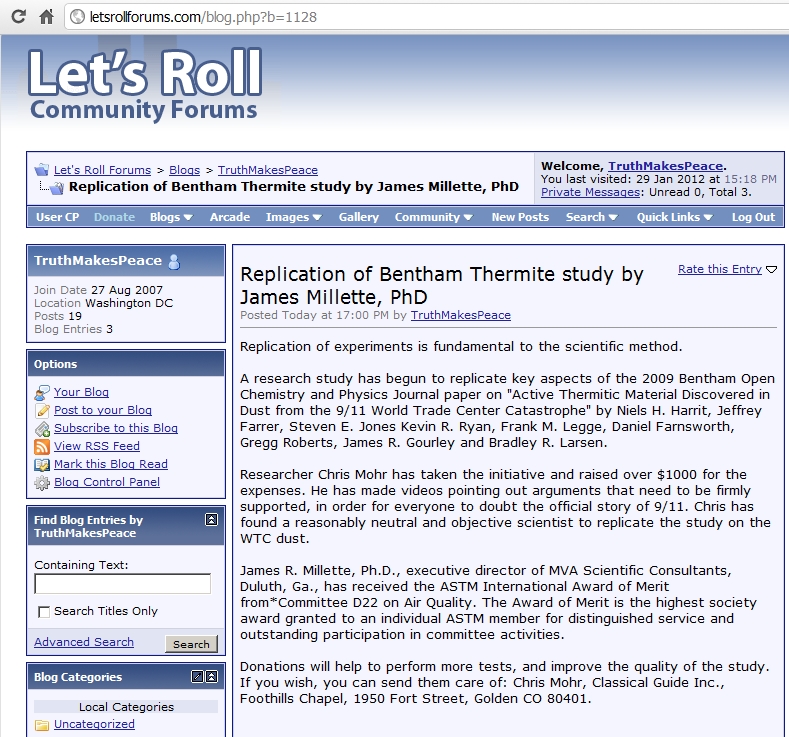Viewport: 789px width, 737px height.
Task: Click the globe site info icon
Action: (77, 17)
